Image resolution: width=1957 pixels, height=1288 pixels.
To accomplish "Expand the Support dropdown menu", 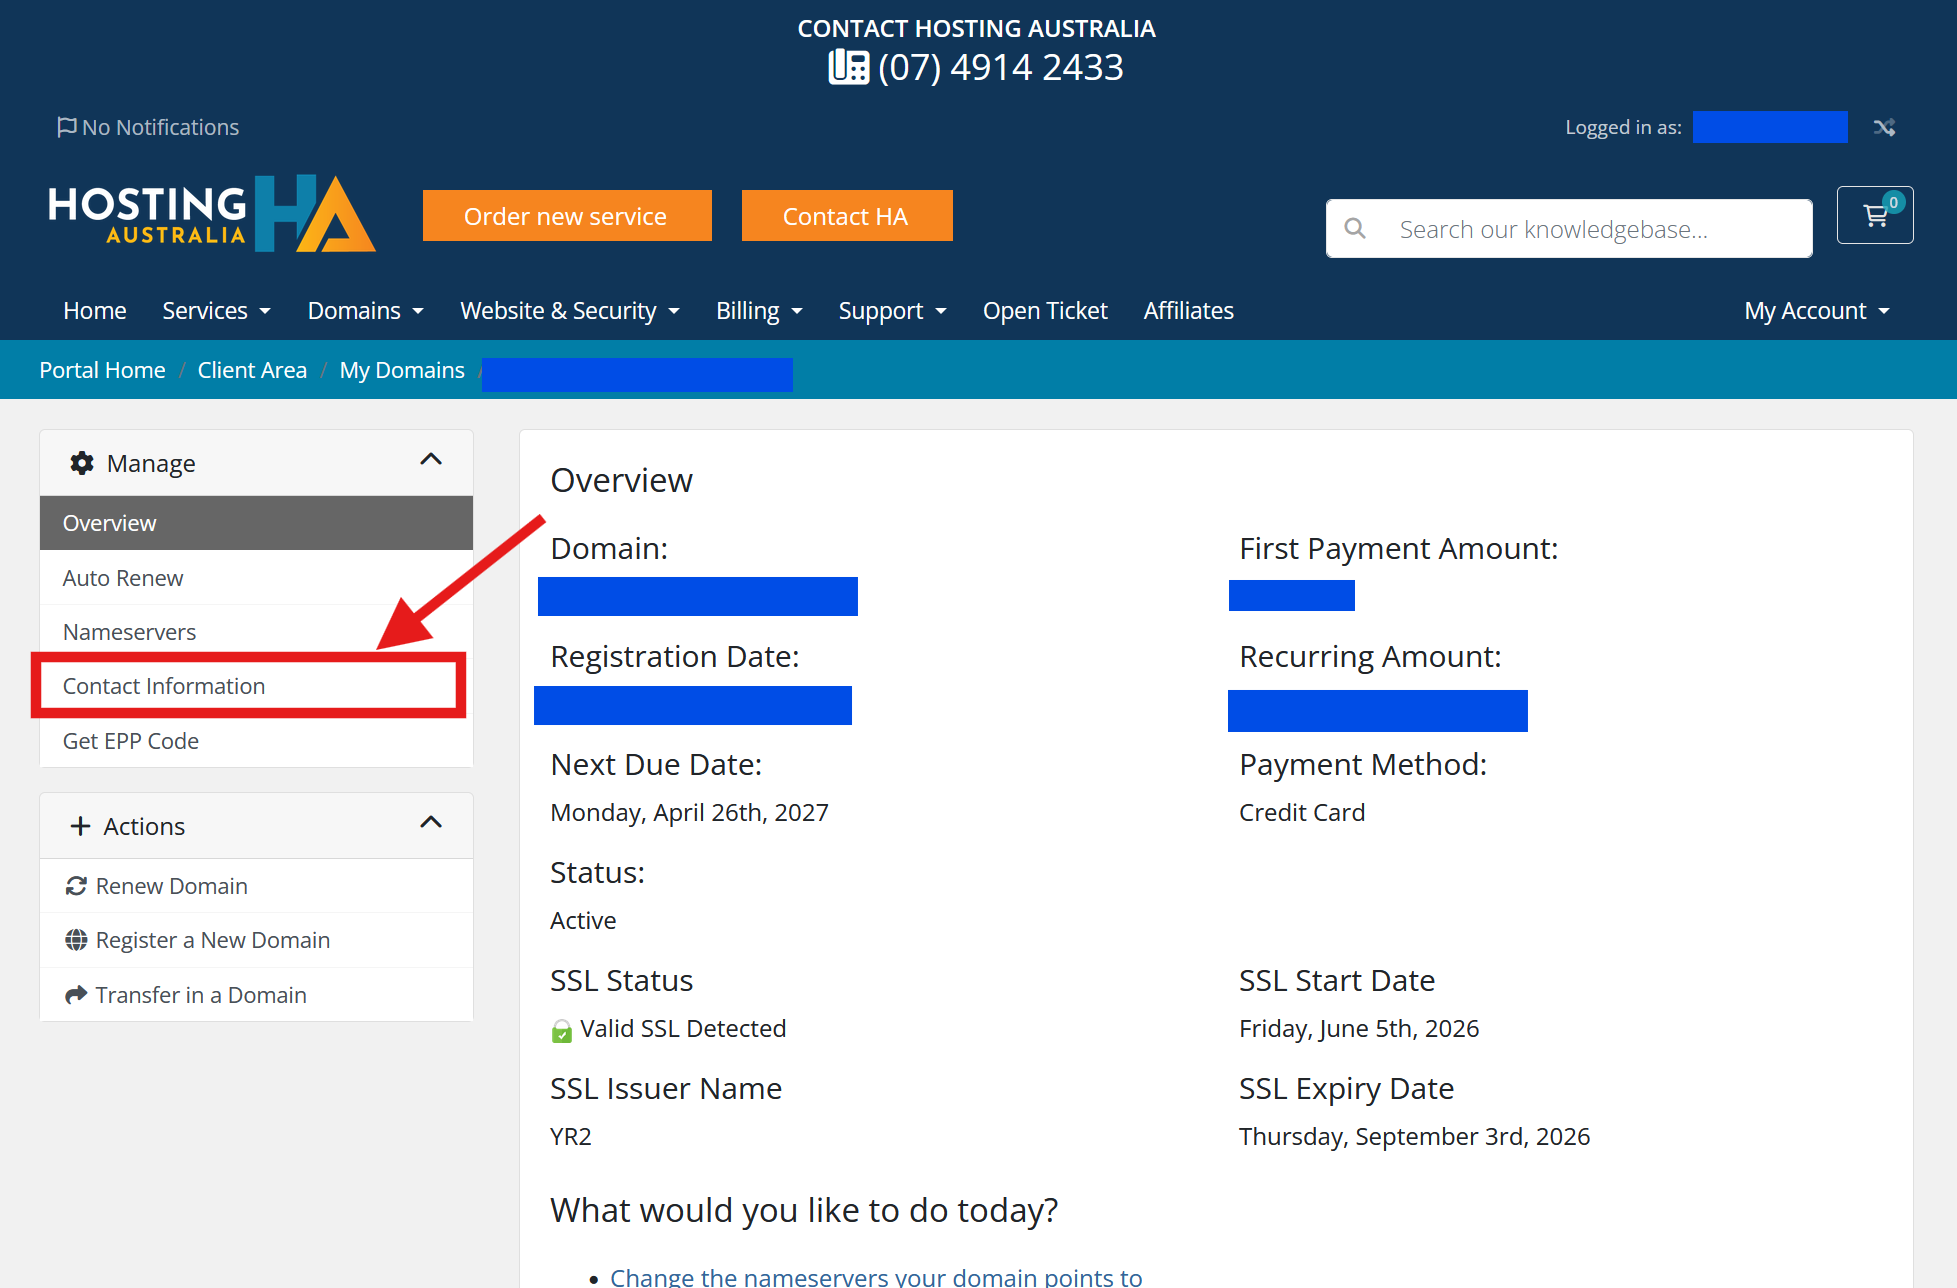I will click(893, 311).
